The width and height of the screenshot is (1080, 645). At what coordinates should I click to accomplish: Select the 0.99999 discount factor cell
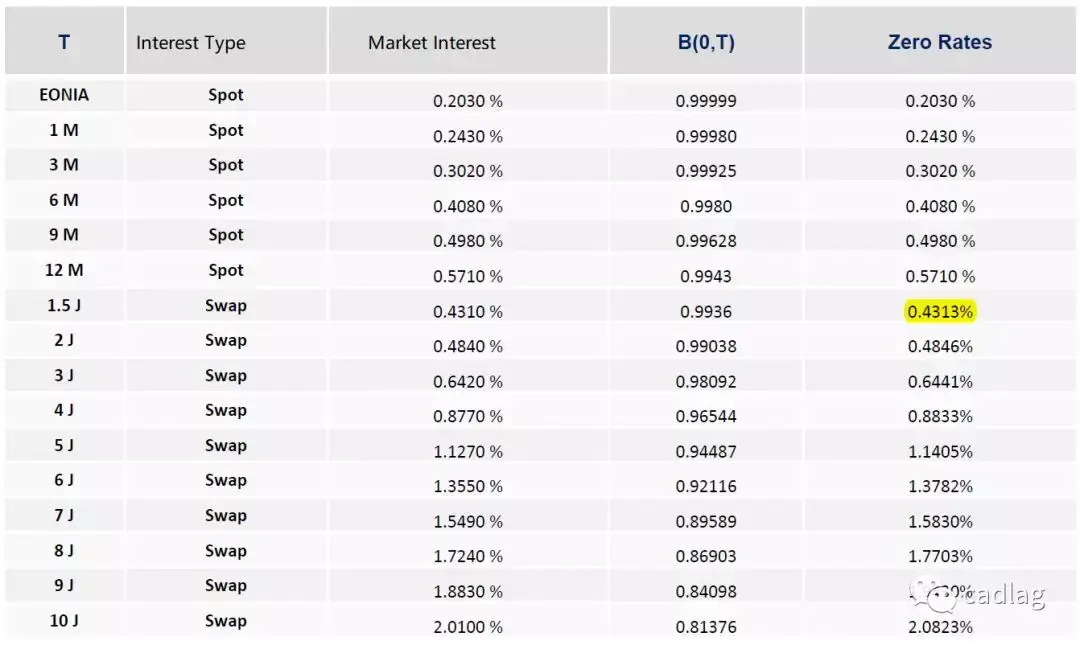pyautogui.click(x=706, y=101)
